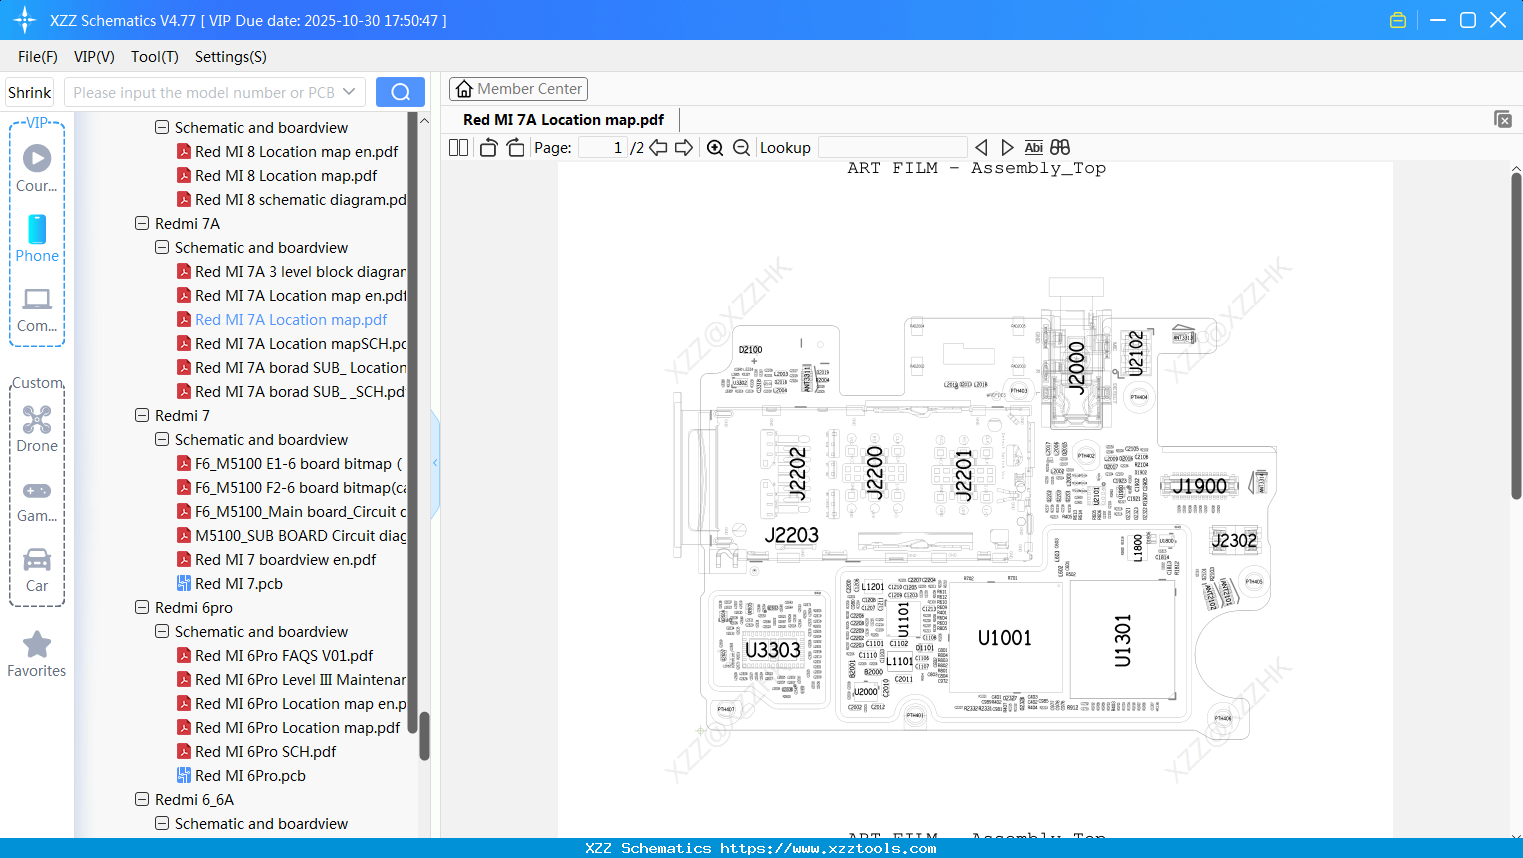Switch to two-page layout view

click(x=457, y=146)
